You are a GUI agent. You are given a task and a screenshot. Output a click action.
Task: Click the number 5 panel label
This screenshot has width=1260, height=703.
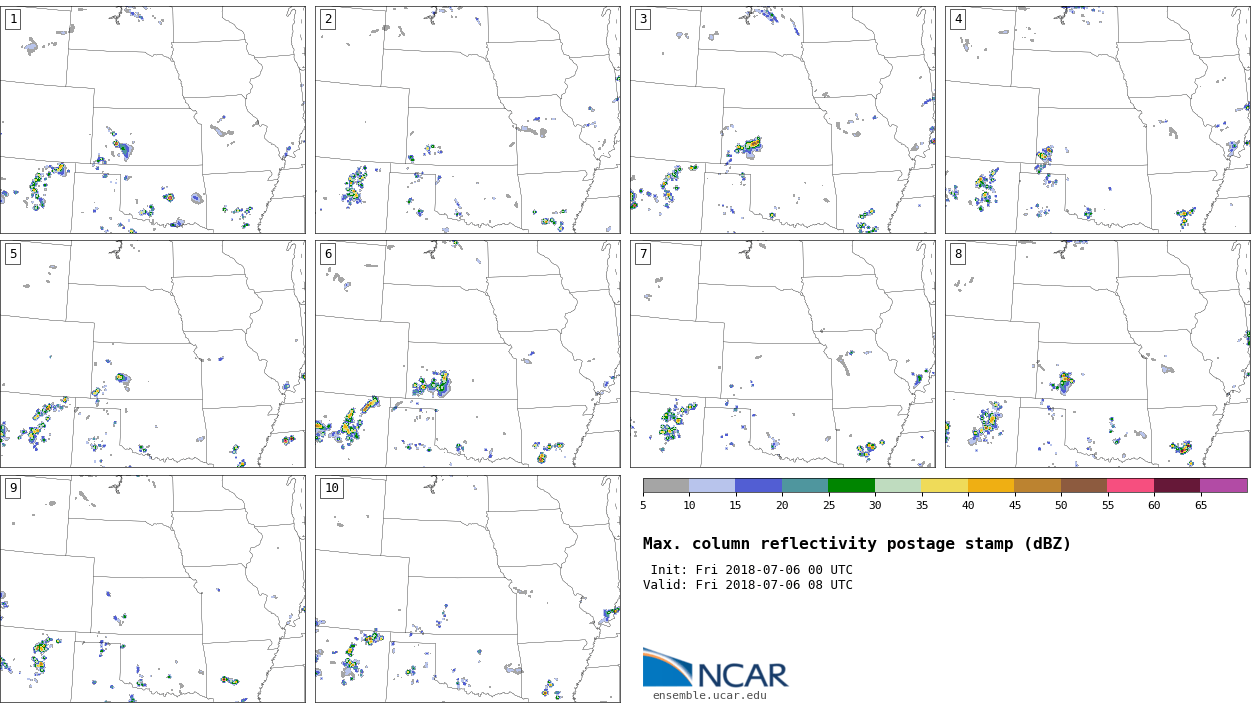click(x=12, y=254)
